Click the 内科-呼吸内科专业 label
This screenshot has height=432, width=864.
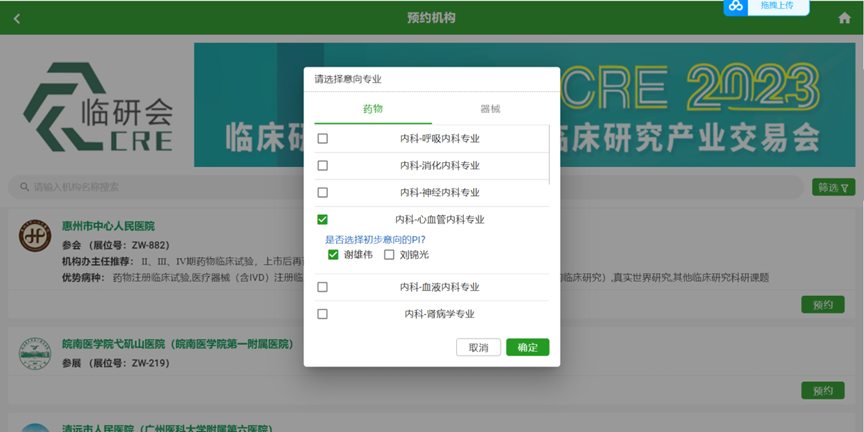click(x=440, y=139)
